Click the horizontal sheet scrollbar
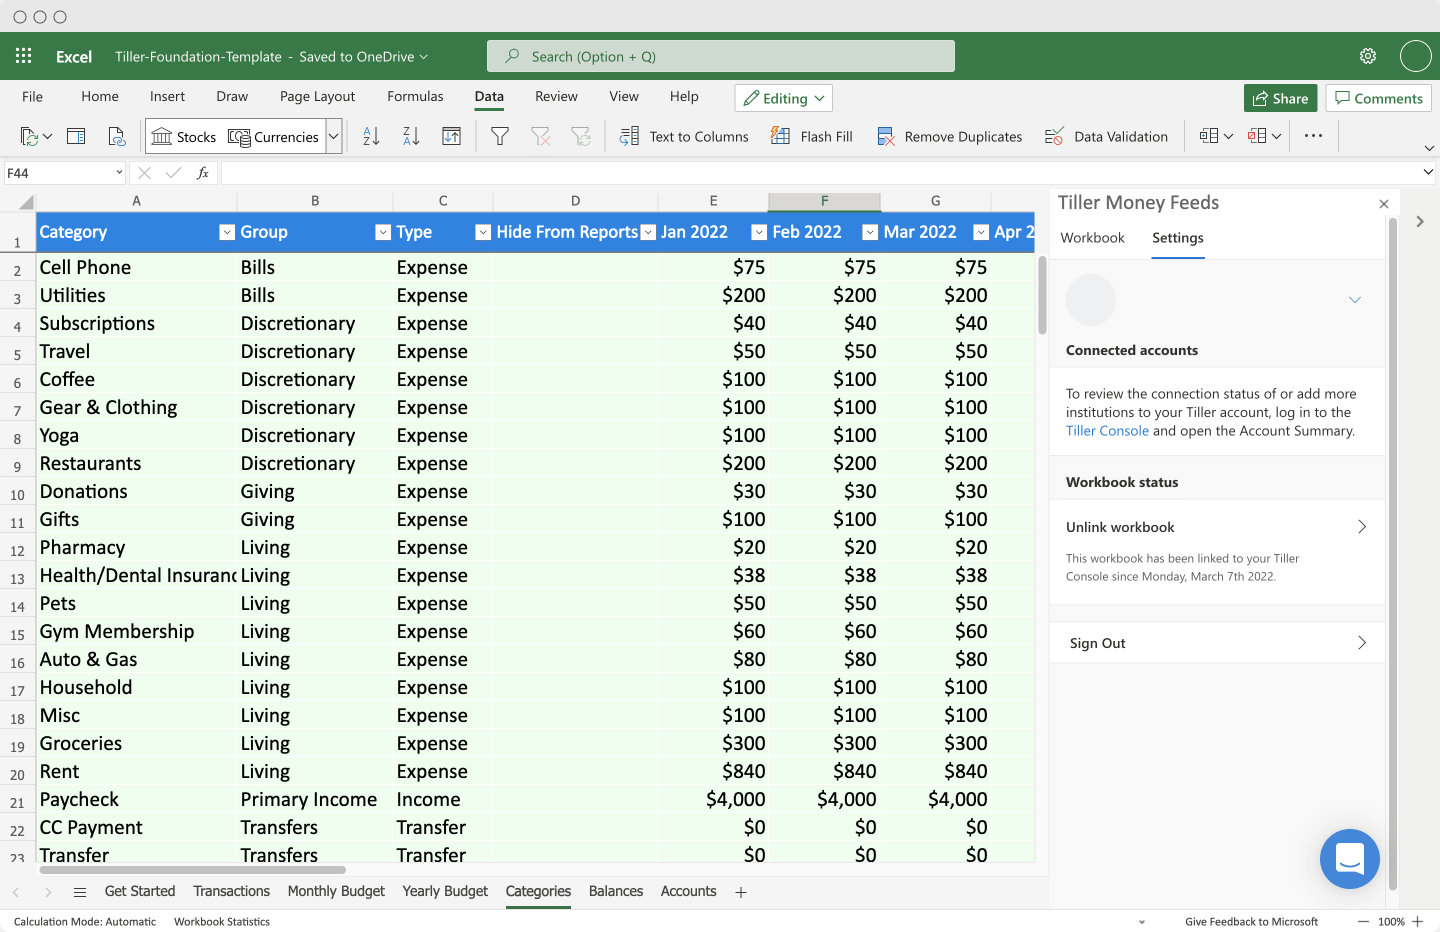This screenshot has width=1440, height=932. (193, 870)
